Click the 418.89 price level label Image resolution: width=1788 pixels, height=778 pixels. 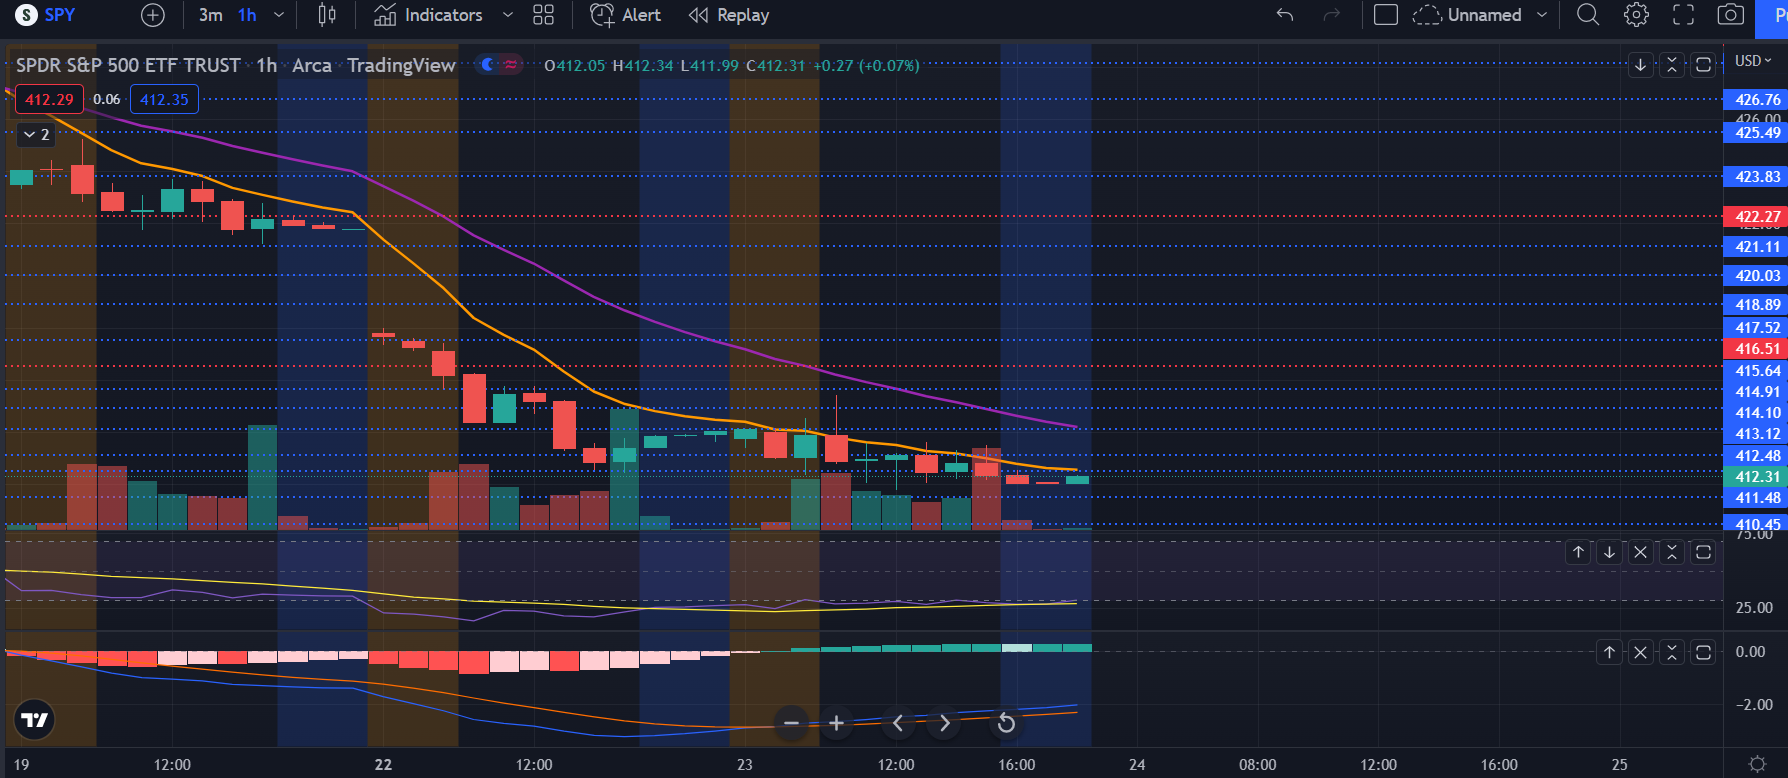point(1756,305)
